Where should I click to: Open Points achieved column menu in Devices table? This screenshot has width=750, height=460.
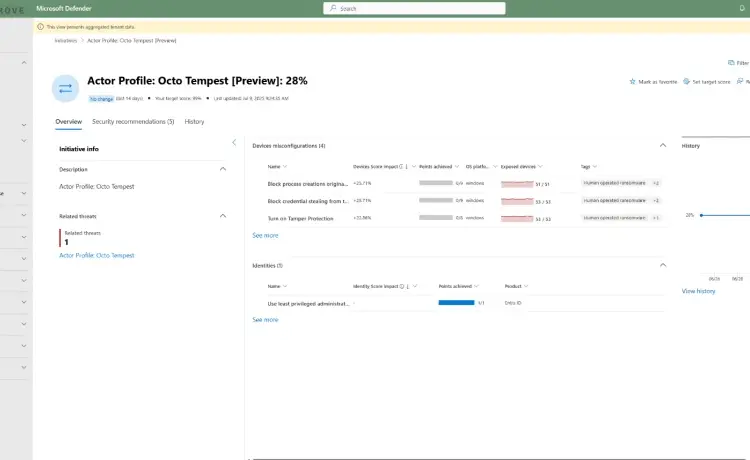click(457, 166)
